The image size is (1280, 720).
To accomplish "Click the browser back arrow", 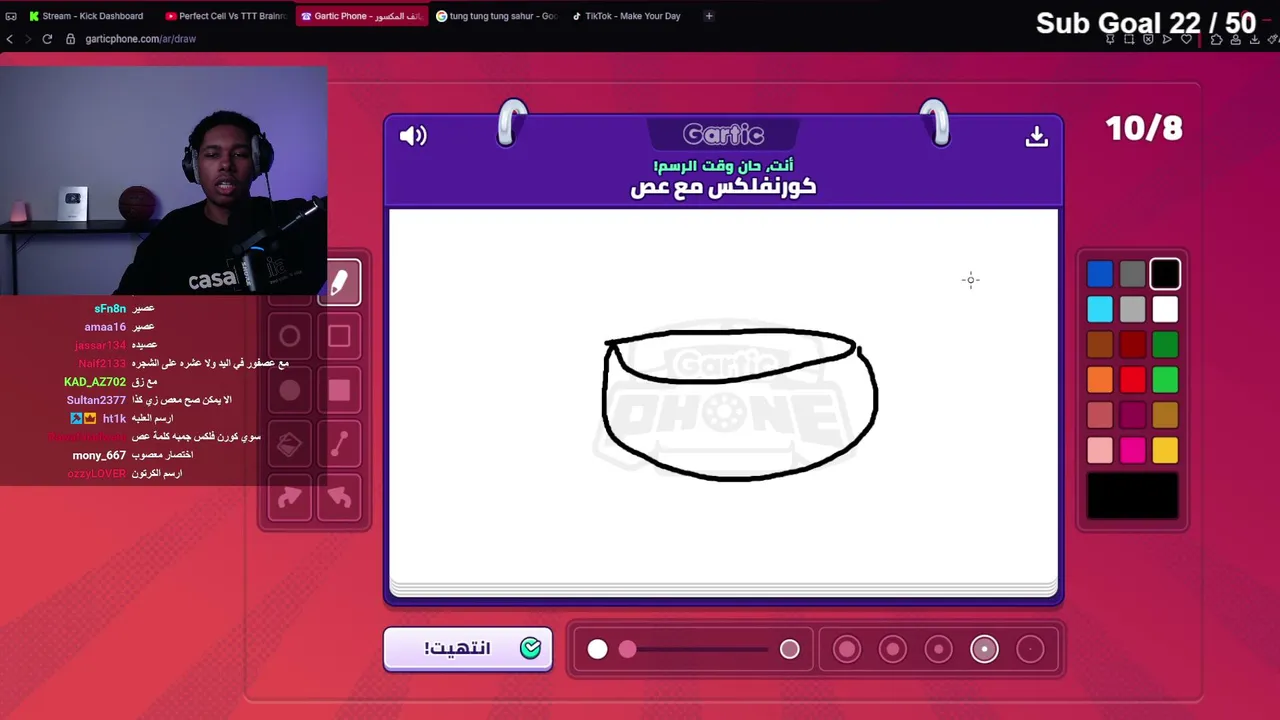I will [x=10, y=39].
